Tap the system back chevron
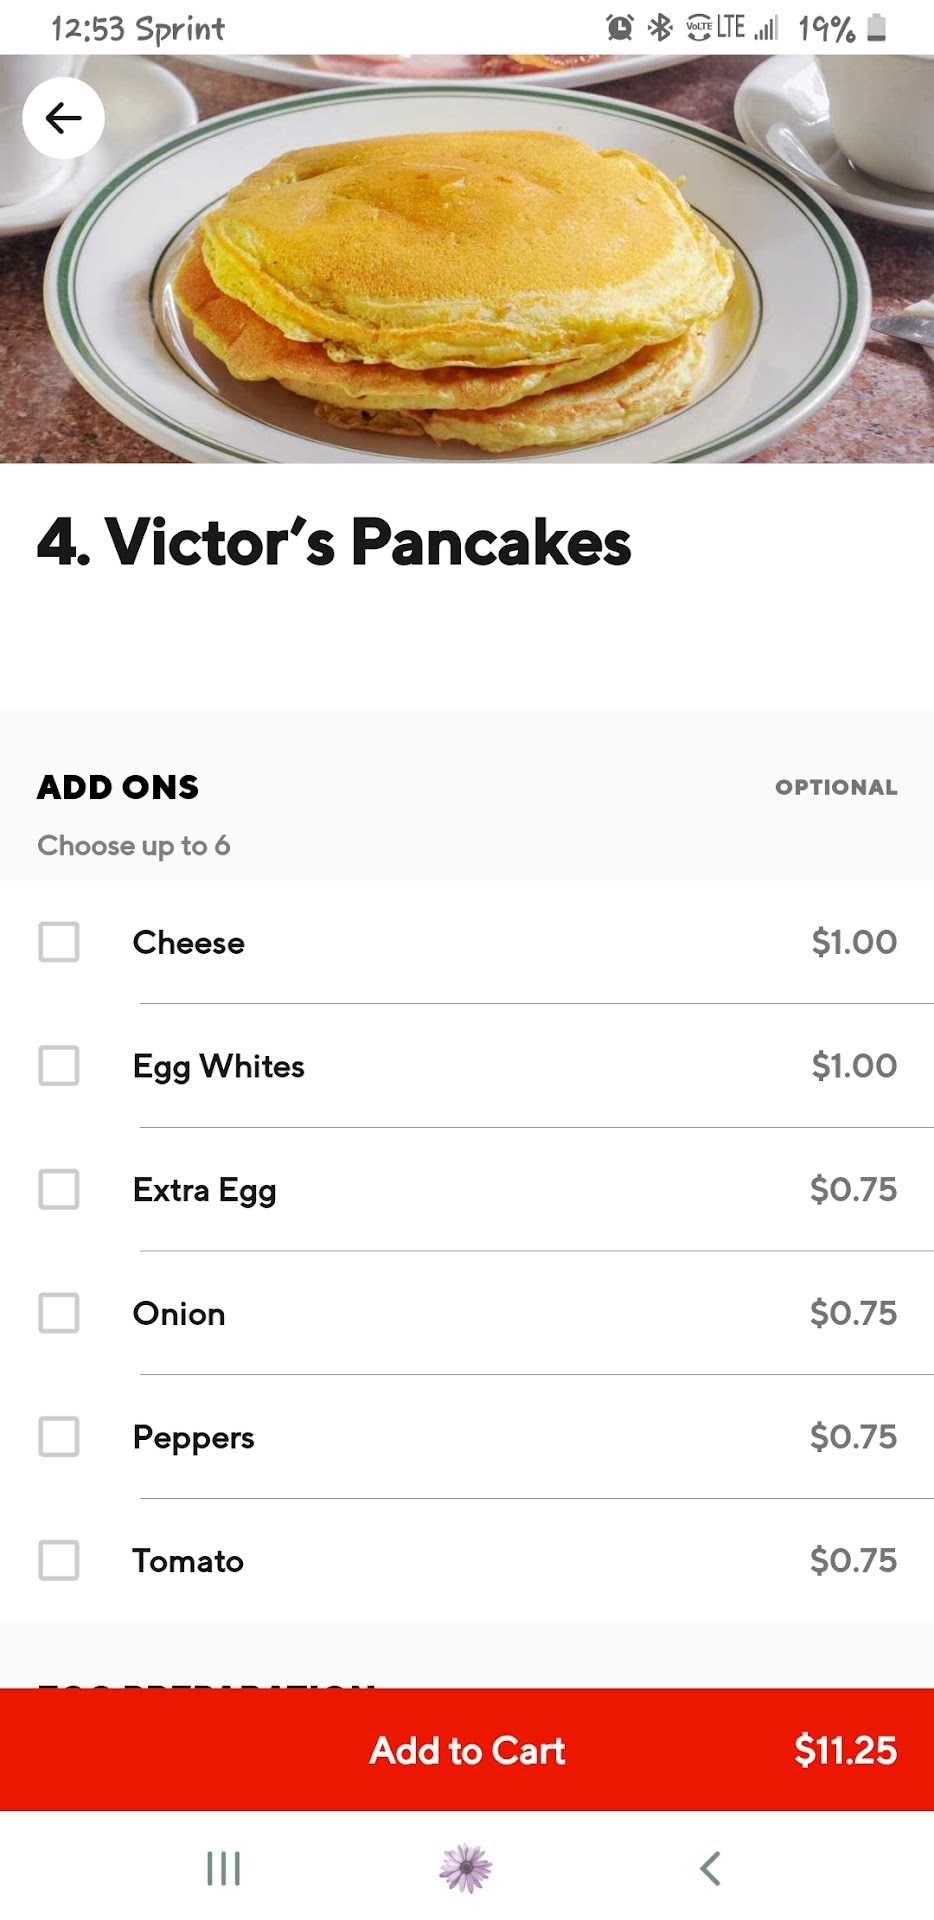The width and height of the screenshot is (934, 1920). (x=710, y=1867)
